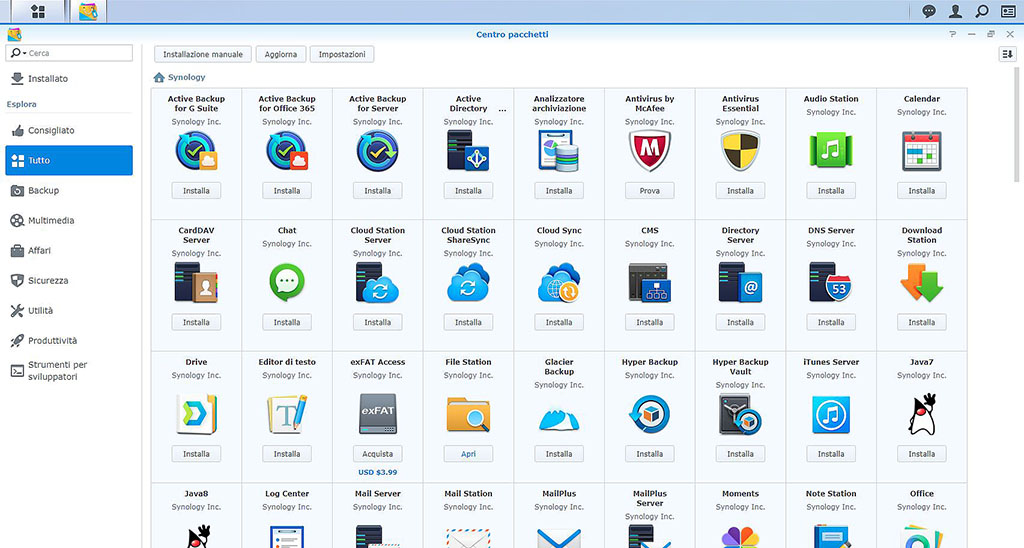Viewport: 1024px width, 548px height.
Task: Click Installa under CardDAV Server
Action: (196, 322)
